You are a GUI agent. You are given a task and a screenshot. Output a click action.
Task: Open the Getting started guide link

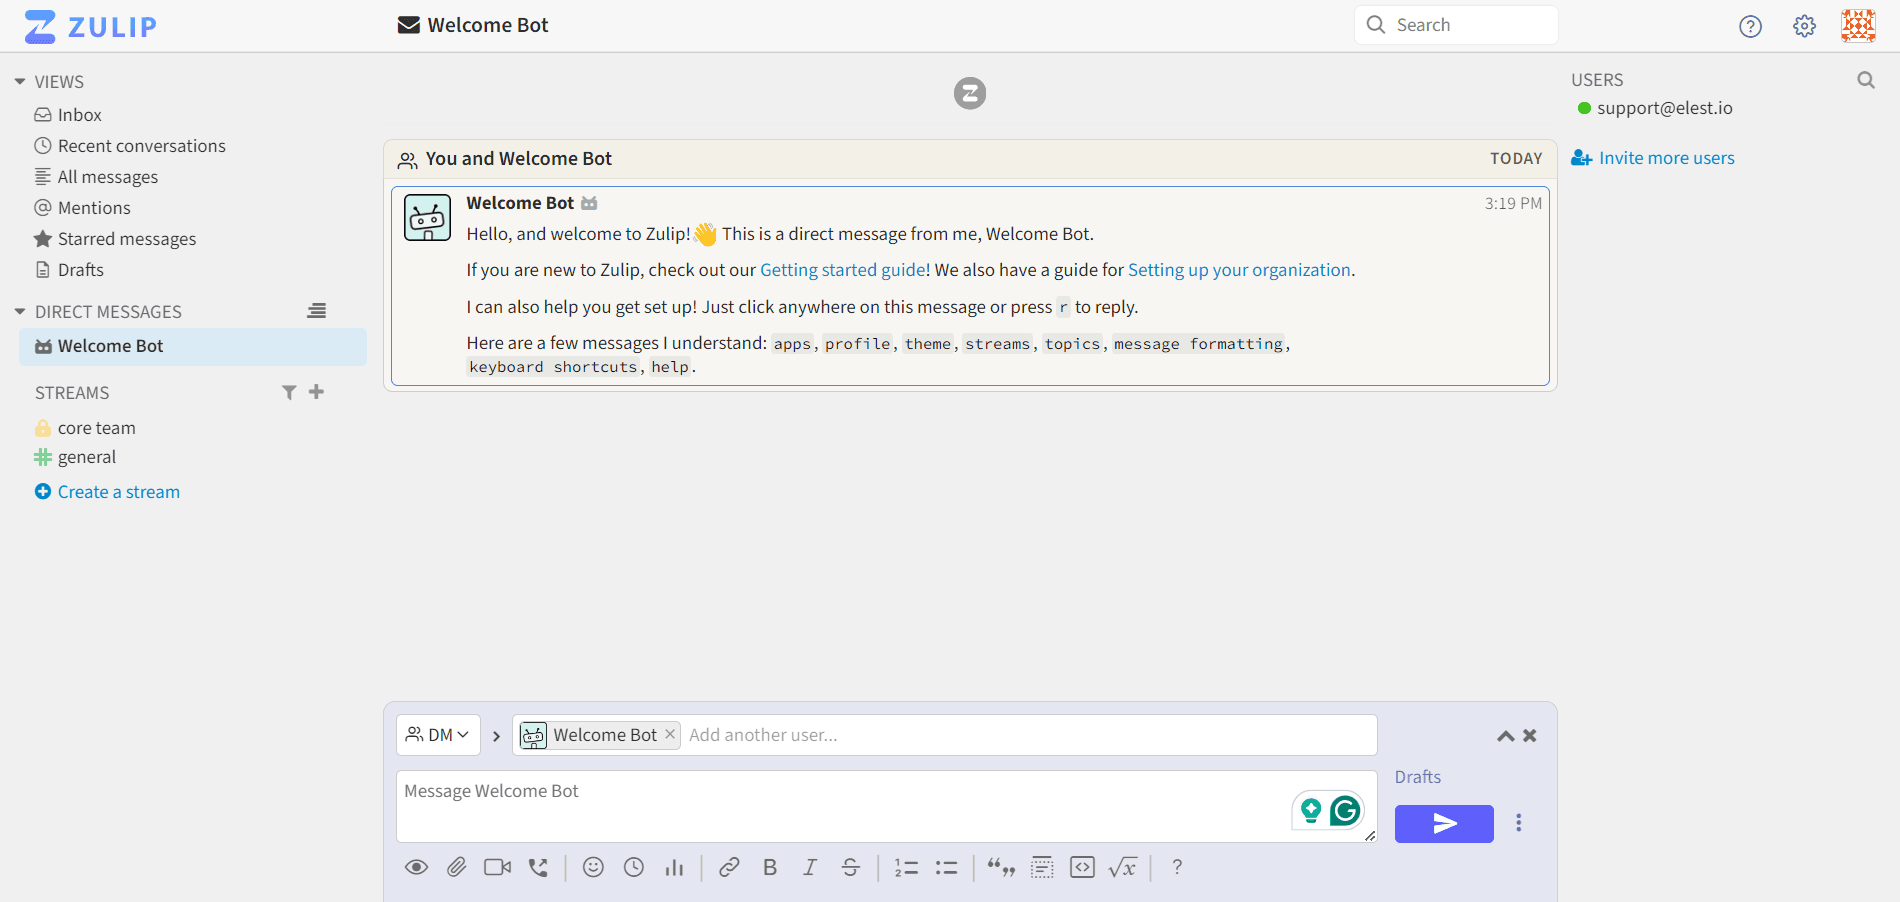(x=842, y=269)
